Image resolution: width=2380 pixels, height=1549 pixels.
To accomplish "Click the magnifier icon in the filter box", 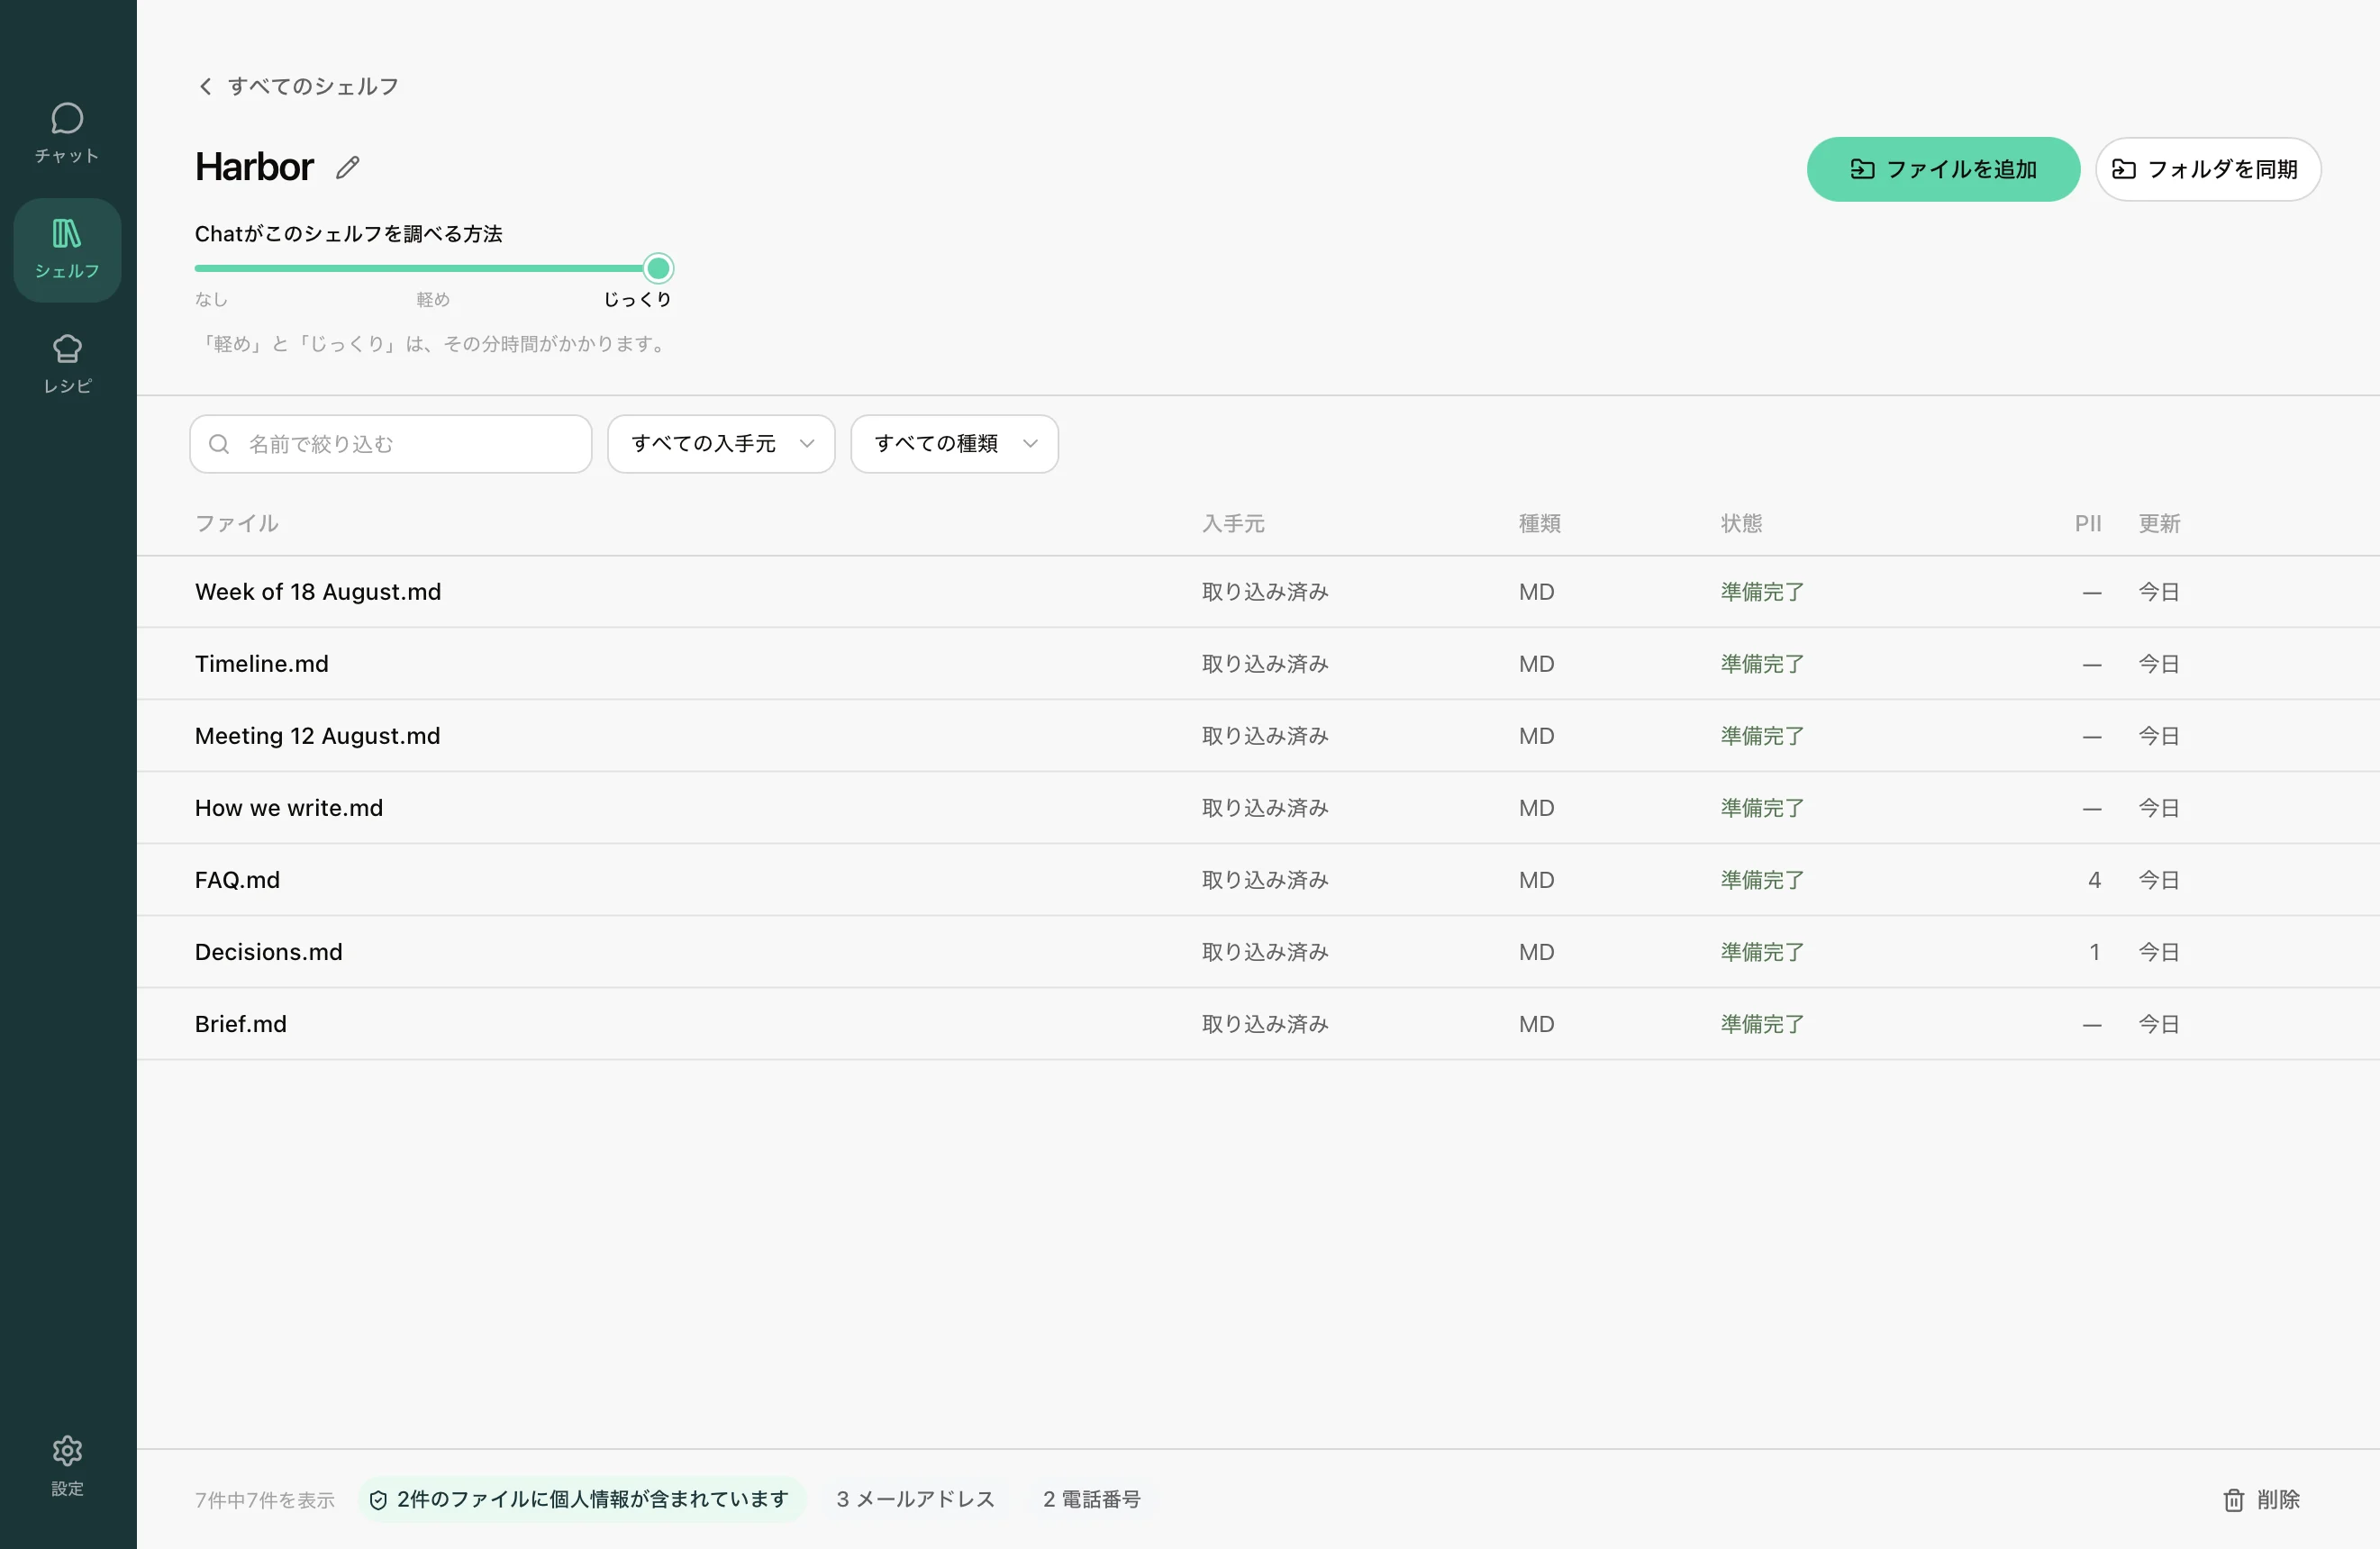I will point(219,444).
